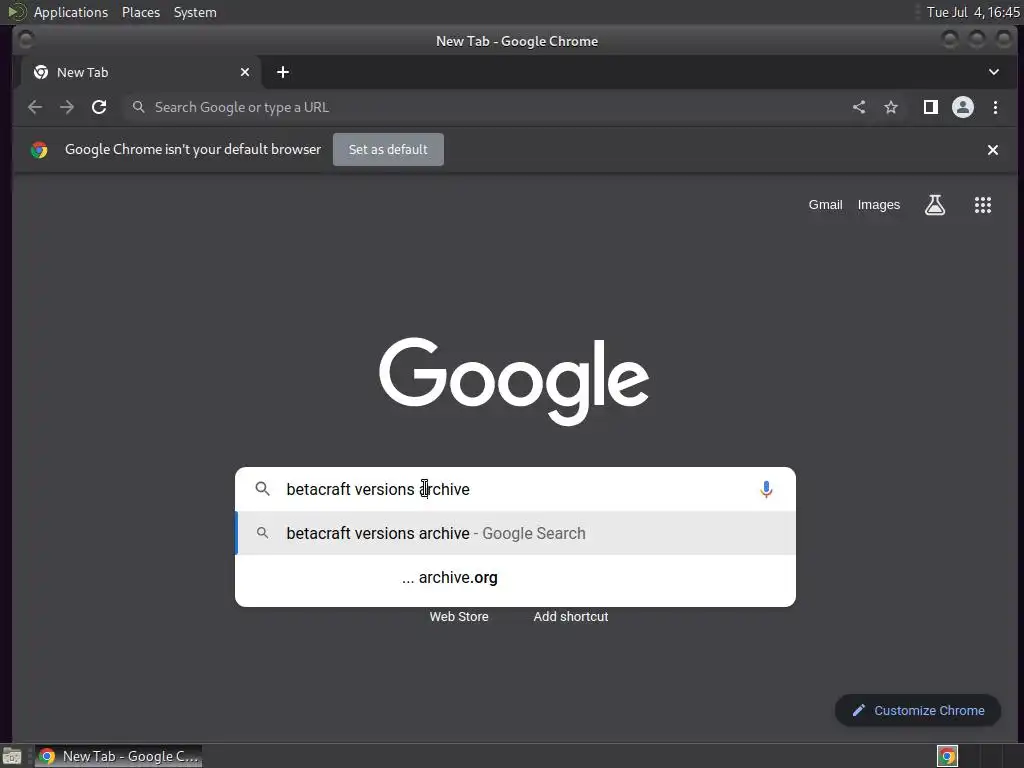Image resolution: width=1024 pixels, height=768 pixels.
Task: Open the Applications menu
Action: pyautogui.click(x=71, y=12)
